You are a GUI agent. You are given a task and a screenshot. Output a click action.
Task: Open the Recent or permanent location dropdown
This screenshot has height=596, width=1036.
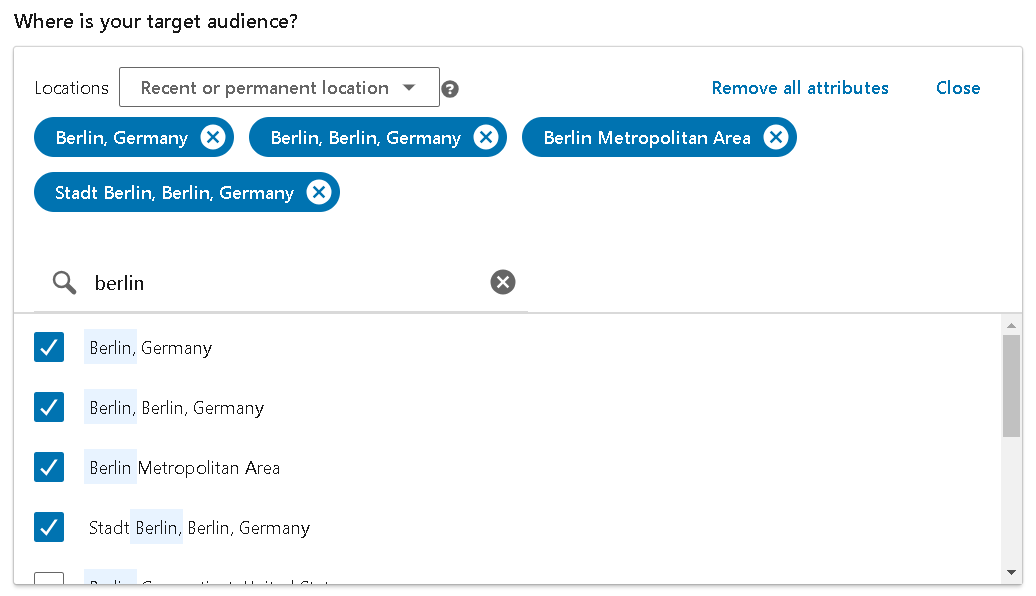[x=279, y=88]
